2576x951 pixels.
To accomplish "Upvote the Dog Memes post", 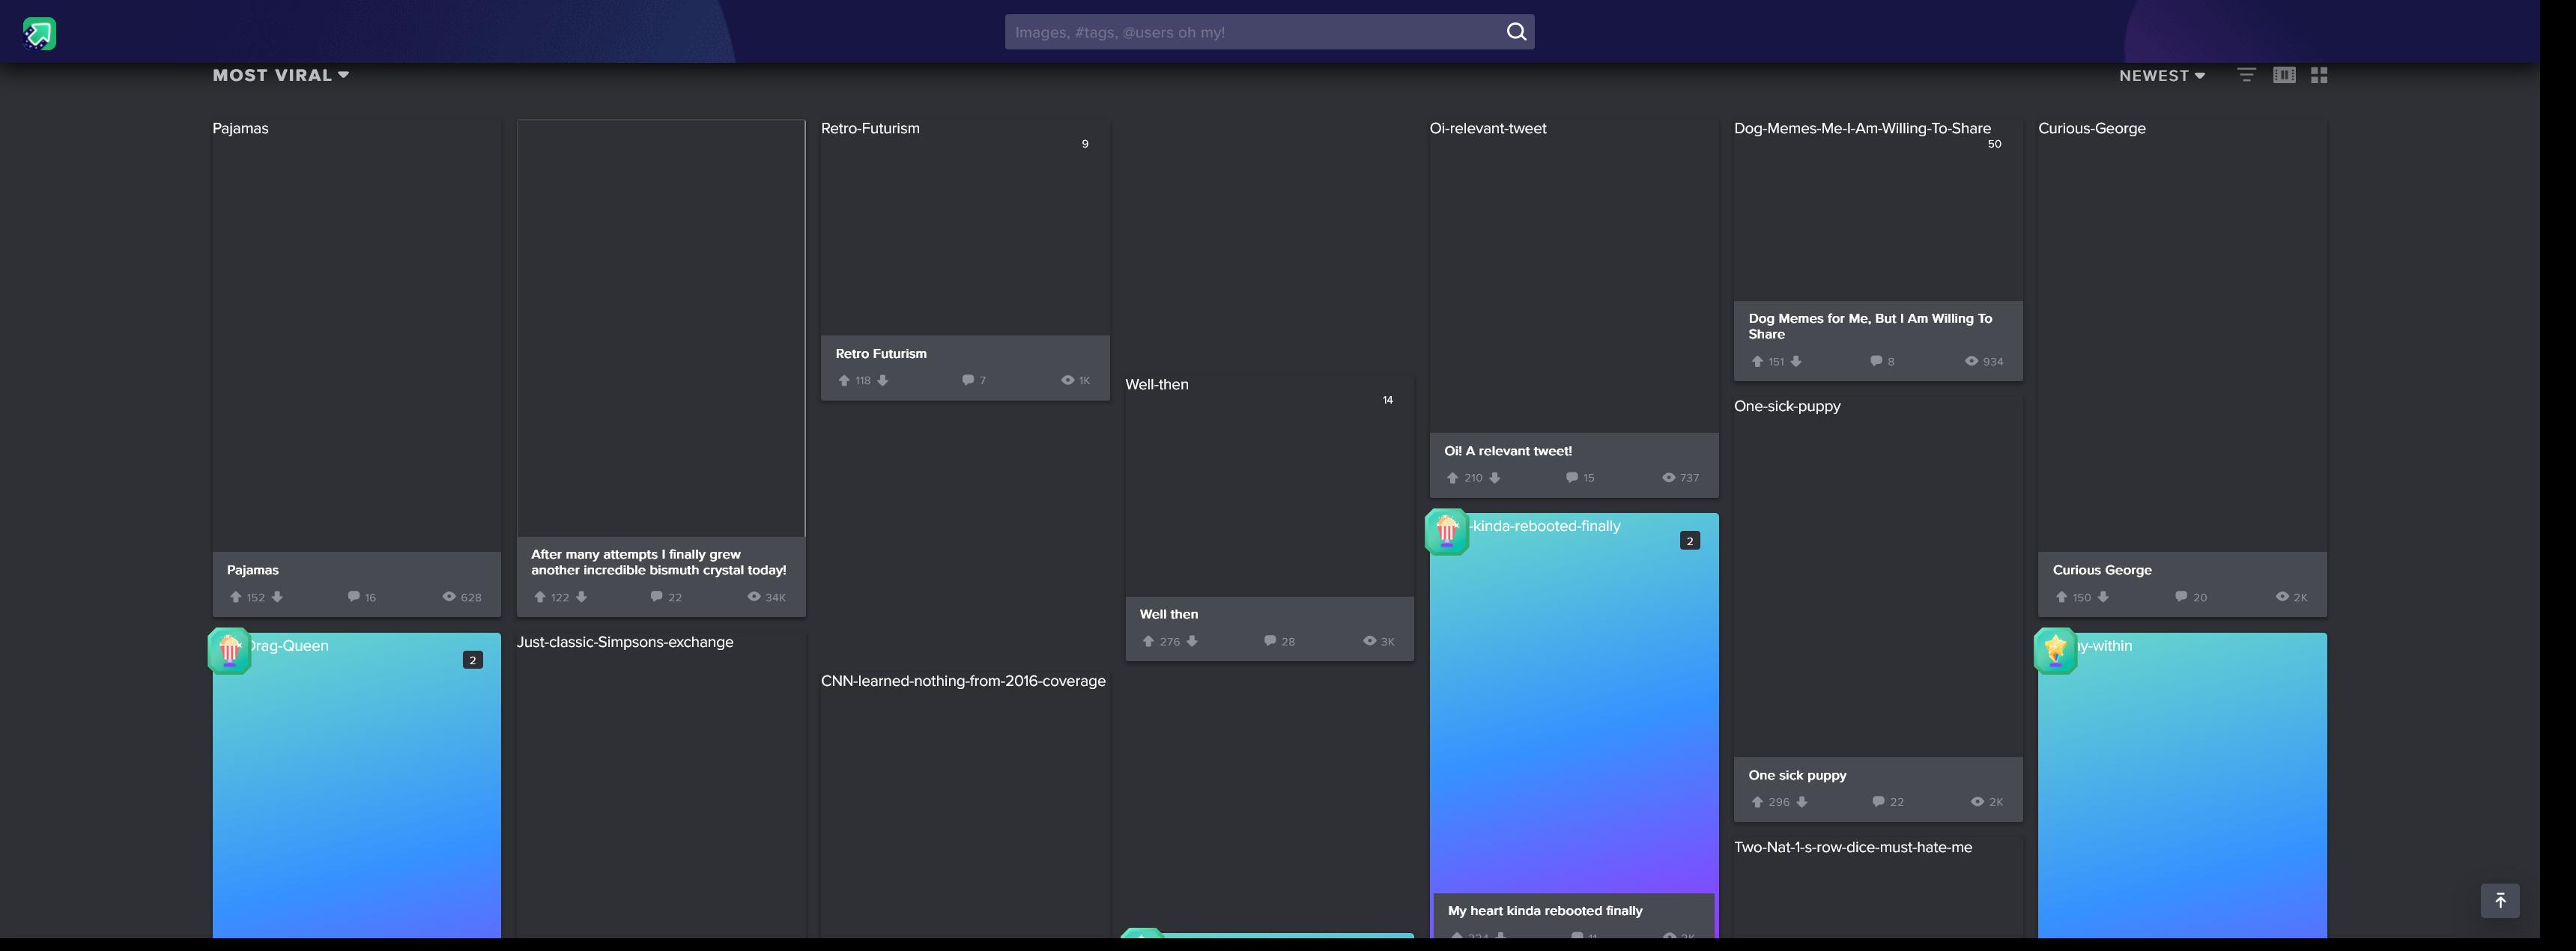I will (x=1757, y=361).
